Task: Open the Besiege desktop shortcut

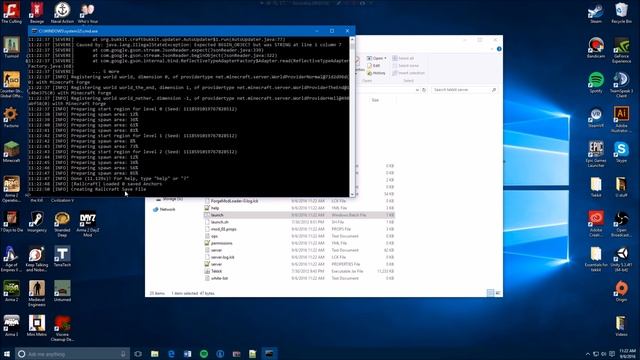Action: coord(37,13)
